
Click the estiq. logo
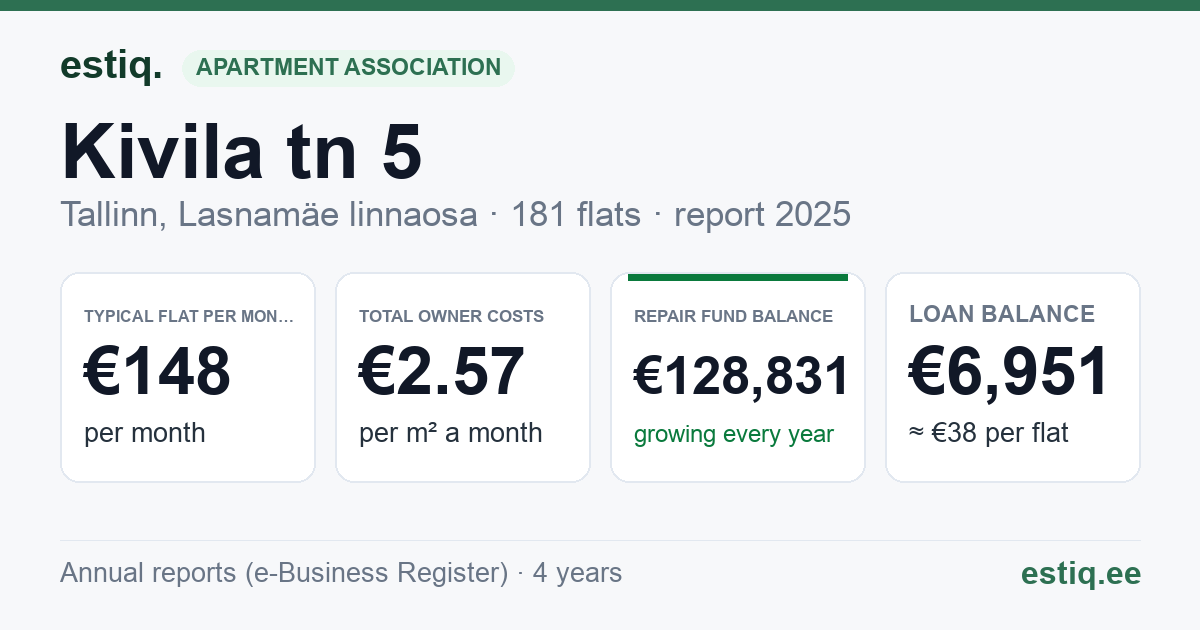[111, 66]
